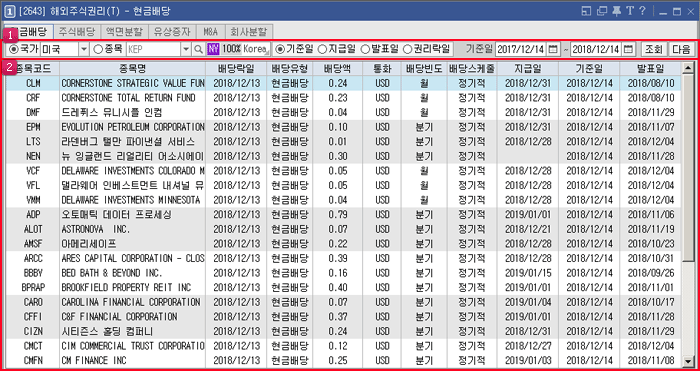700x371 pixels.
Task: Click the end date field 2018/12/14
Action: tap(596, 49)
